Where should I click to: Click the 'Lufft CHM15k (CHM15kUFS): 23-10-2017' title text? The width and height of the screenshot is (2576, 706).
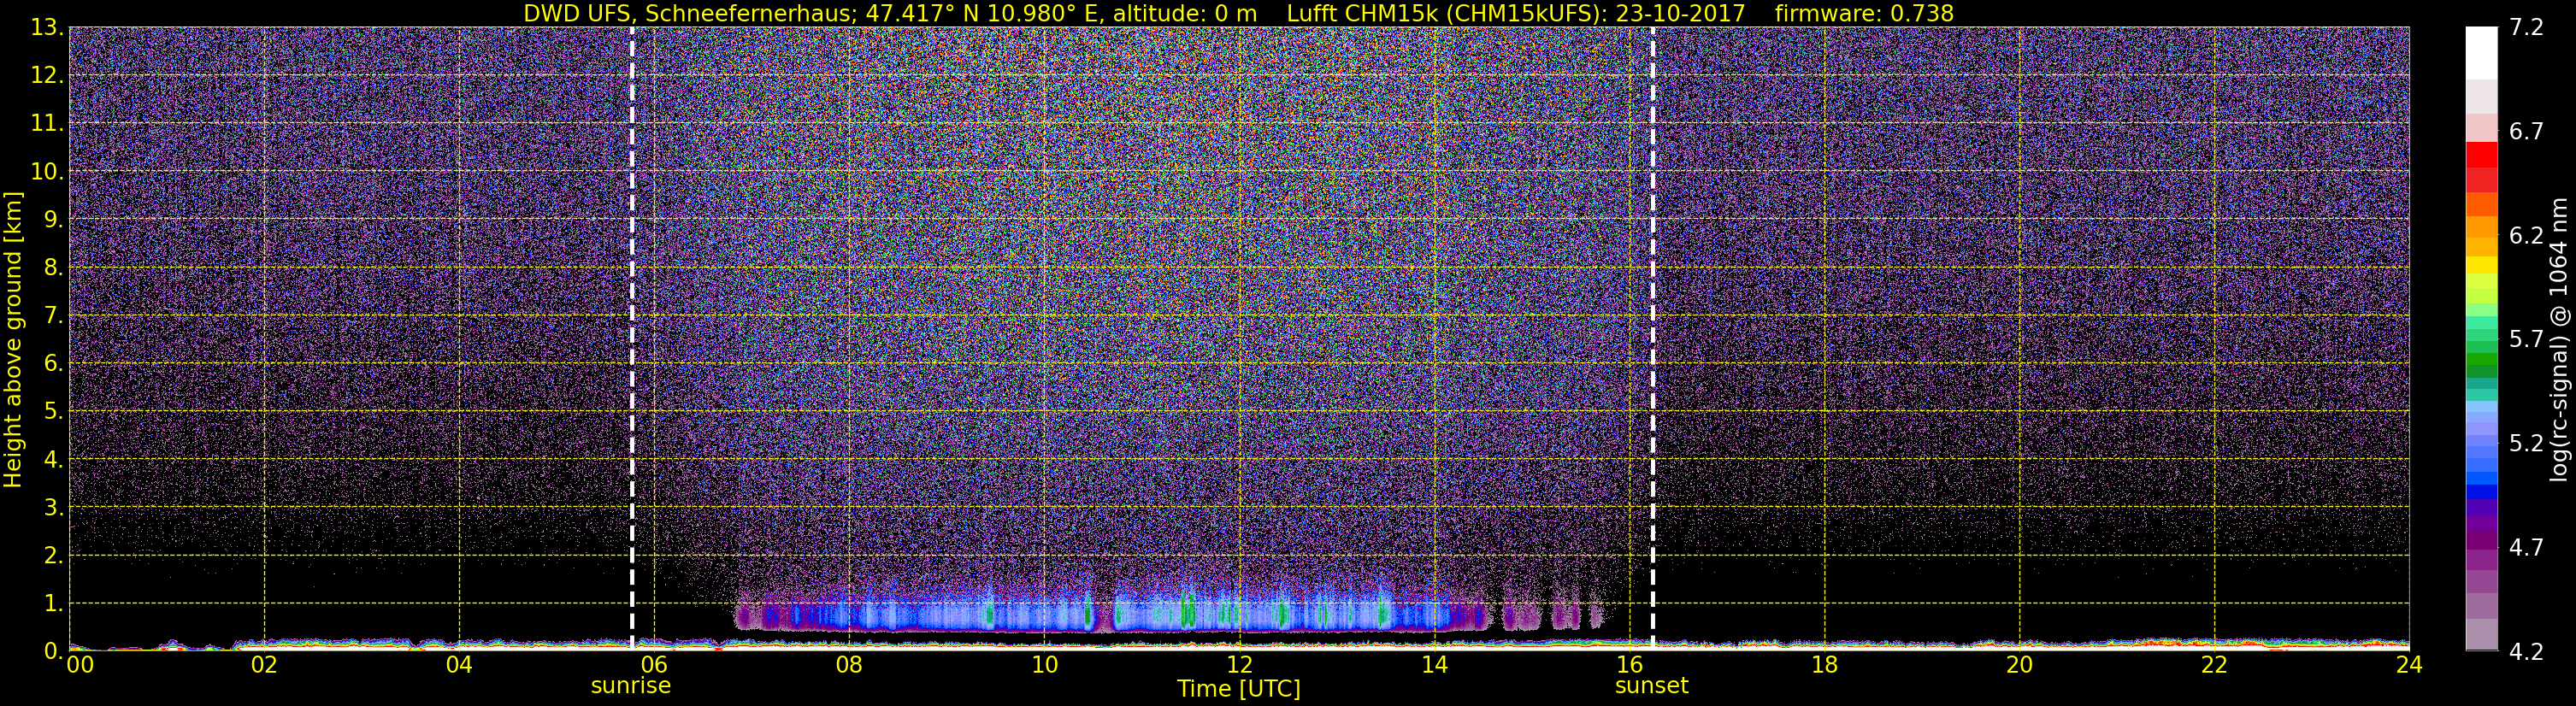pos(1516,13)
